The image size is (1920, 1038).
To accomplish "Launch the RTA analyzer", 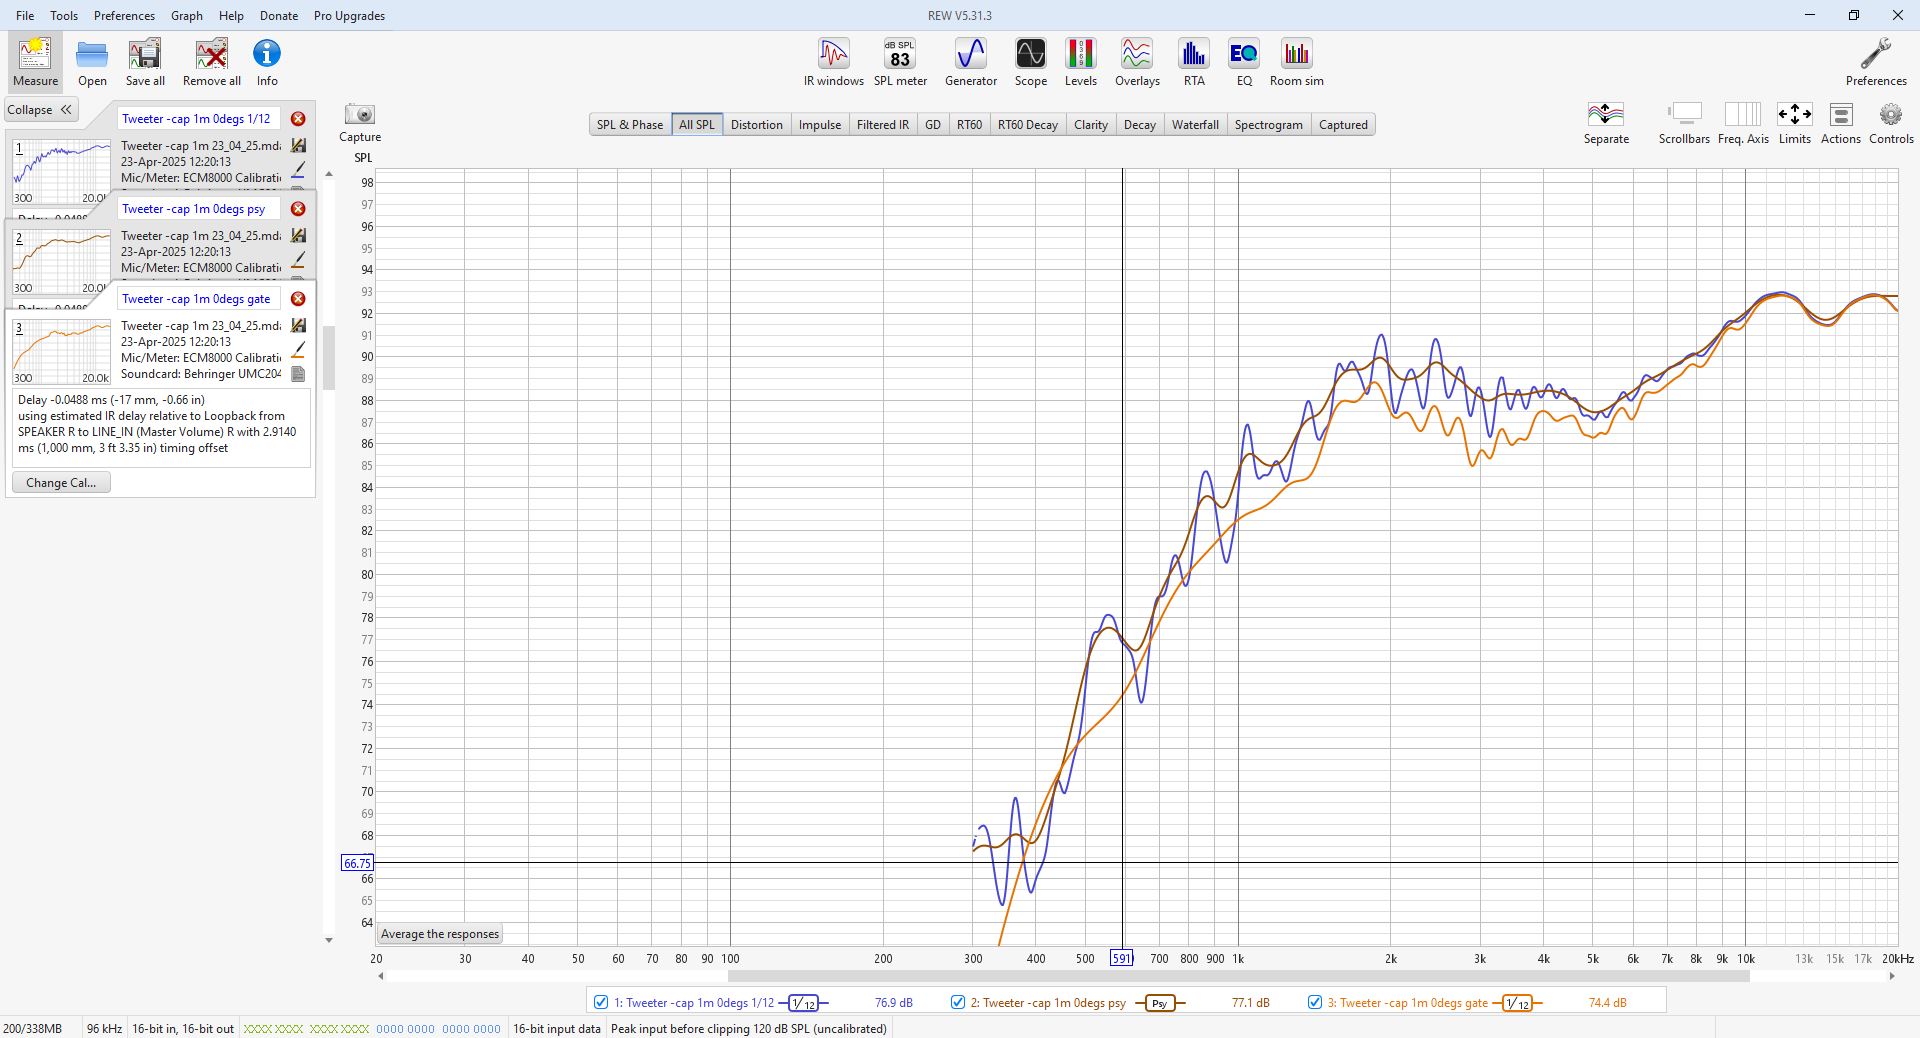I will (x=1194, y=62).
